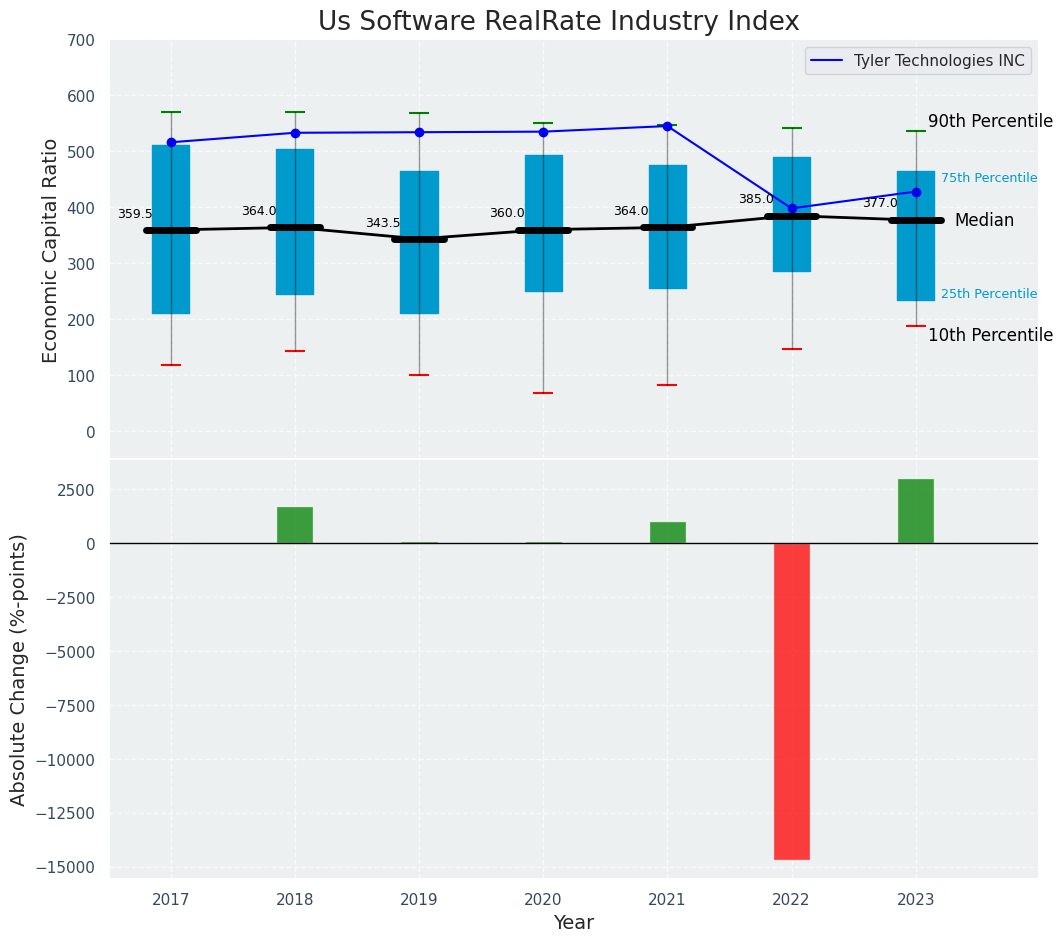This screenshot has height=942, width=1063.
Task: Click the 90th Percentile annotation label
Action: [989, 121]
